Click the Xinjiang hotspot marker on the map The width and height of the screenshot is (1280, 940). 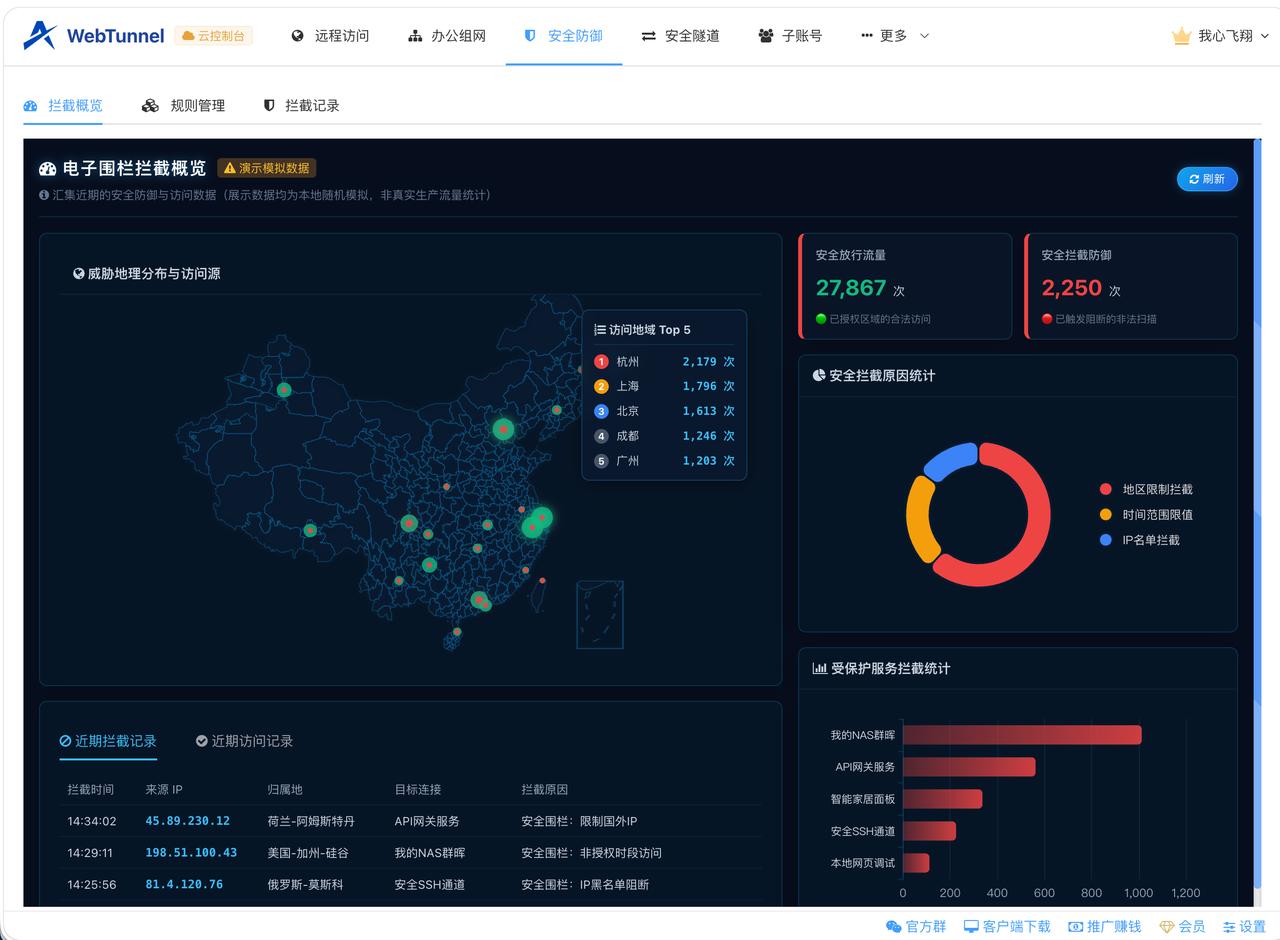coord(284,390)
